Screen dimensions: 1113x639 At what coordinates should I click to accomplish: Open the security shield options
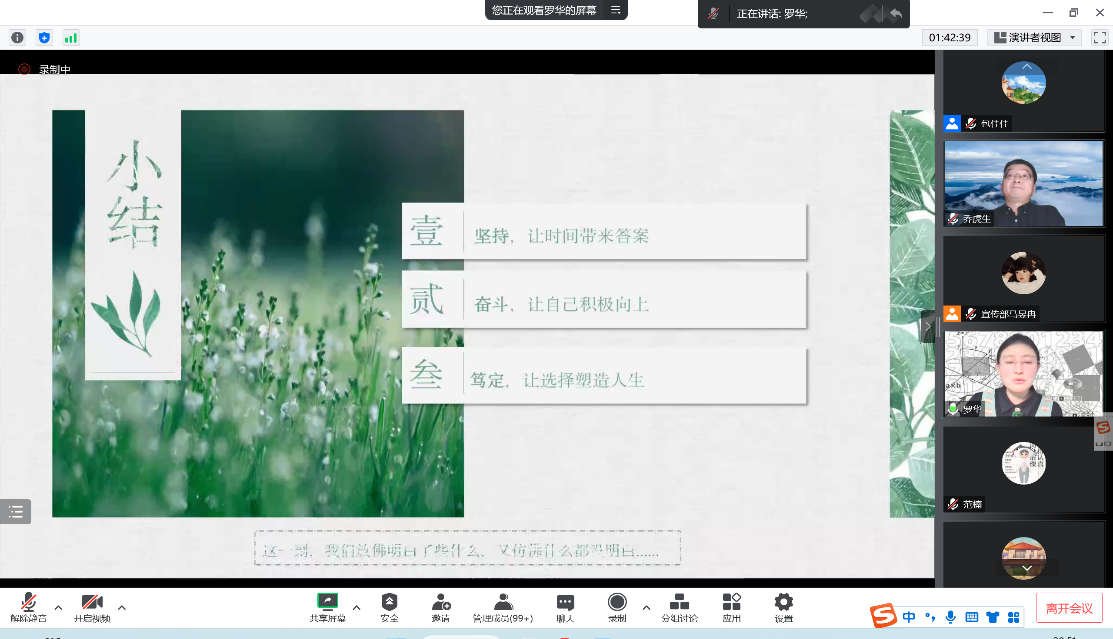[390, 603]
